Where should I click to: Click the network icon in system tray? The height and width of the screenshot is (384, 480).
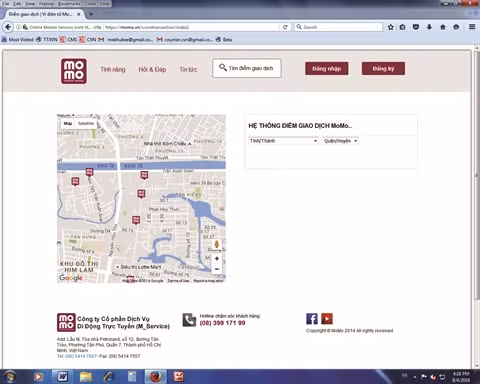(442, 377)
